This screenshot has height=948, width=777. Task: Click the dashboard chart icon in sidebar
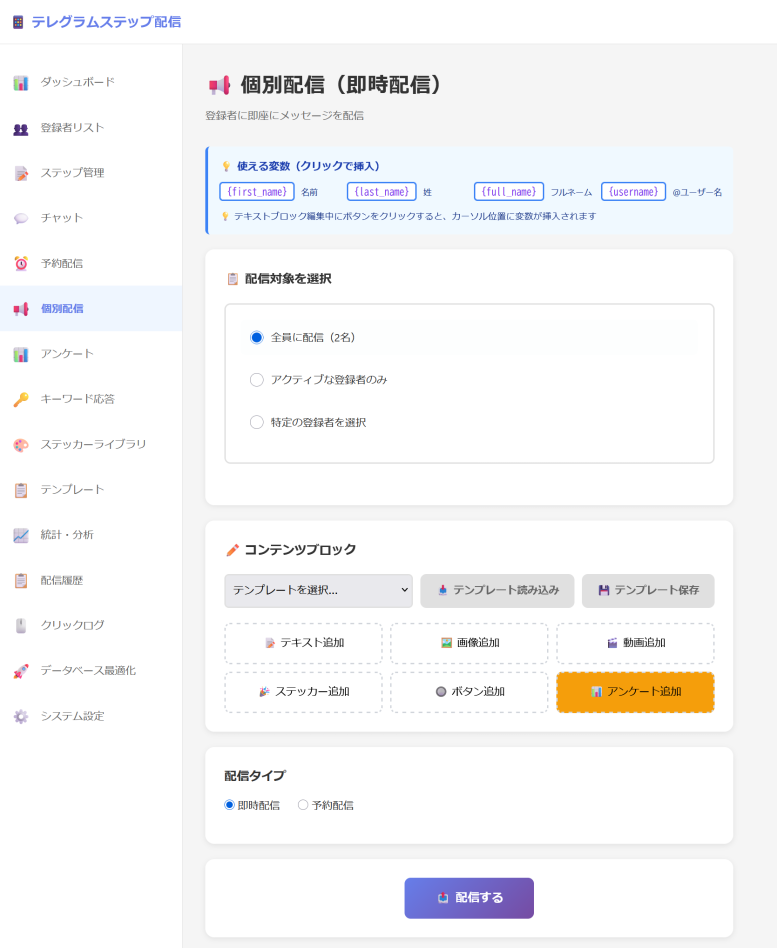pyautogui.click(x=21, y=83)
